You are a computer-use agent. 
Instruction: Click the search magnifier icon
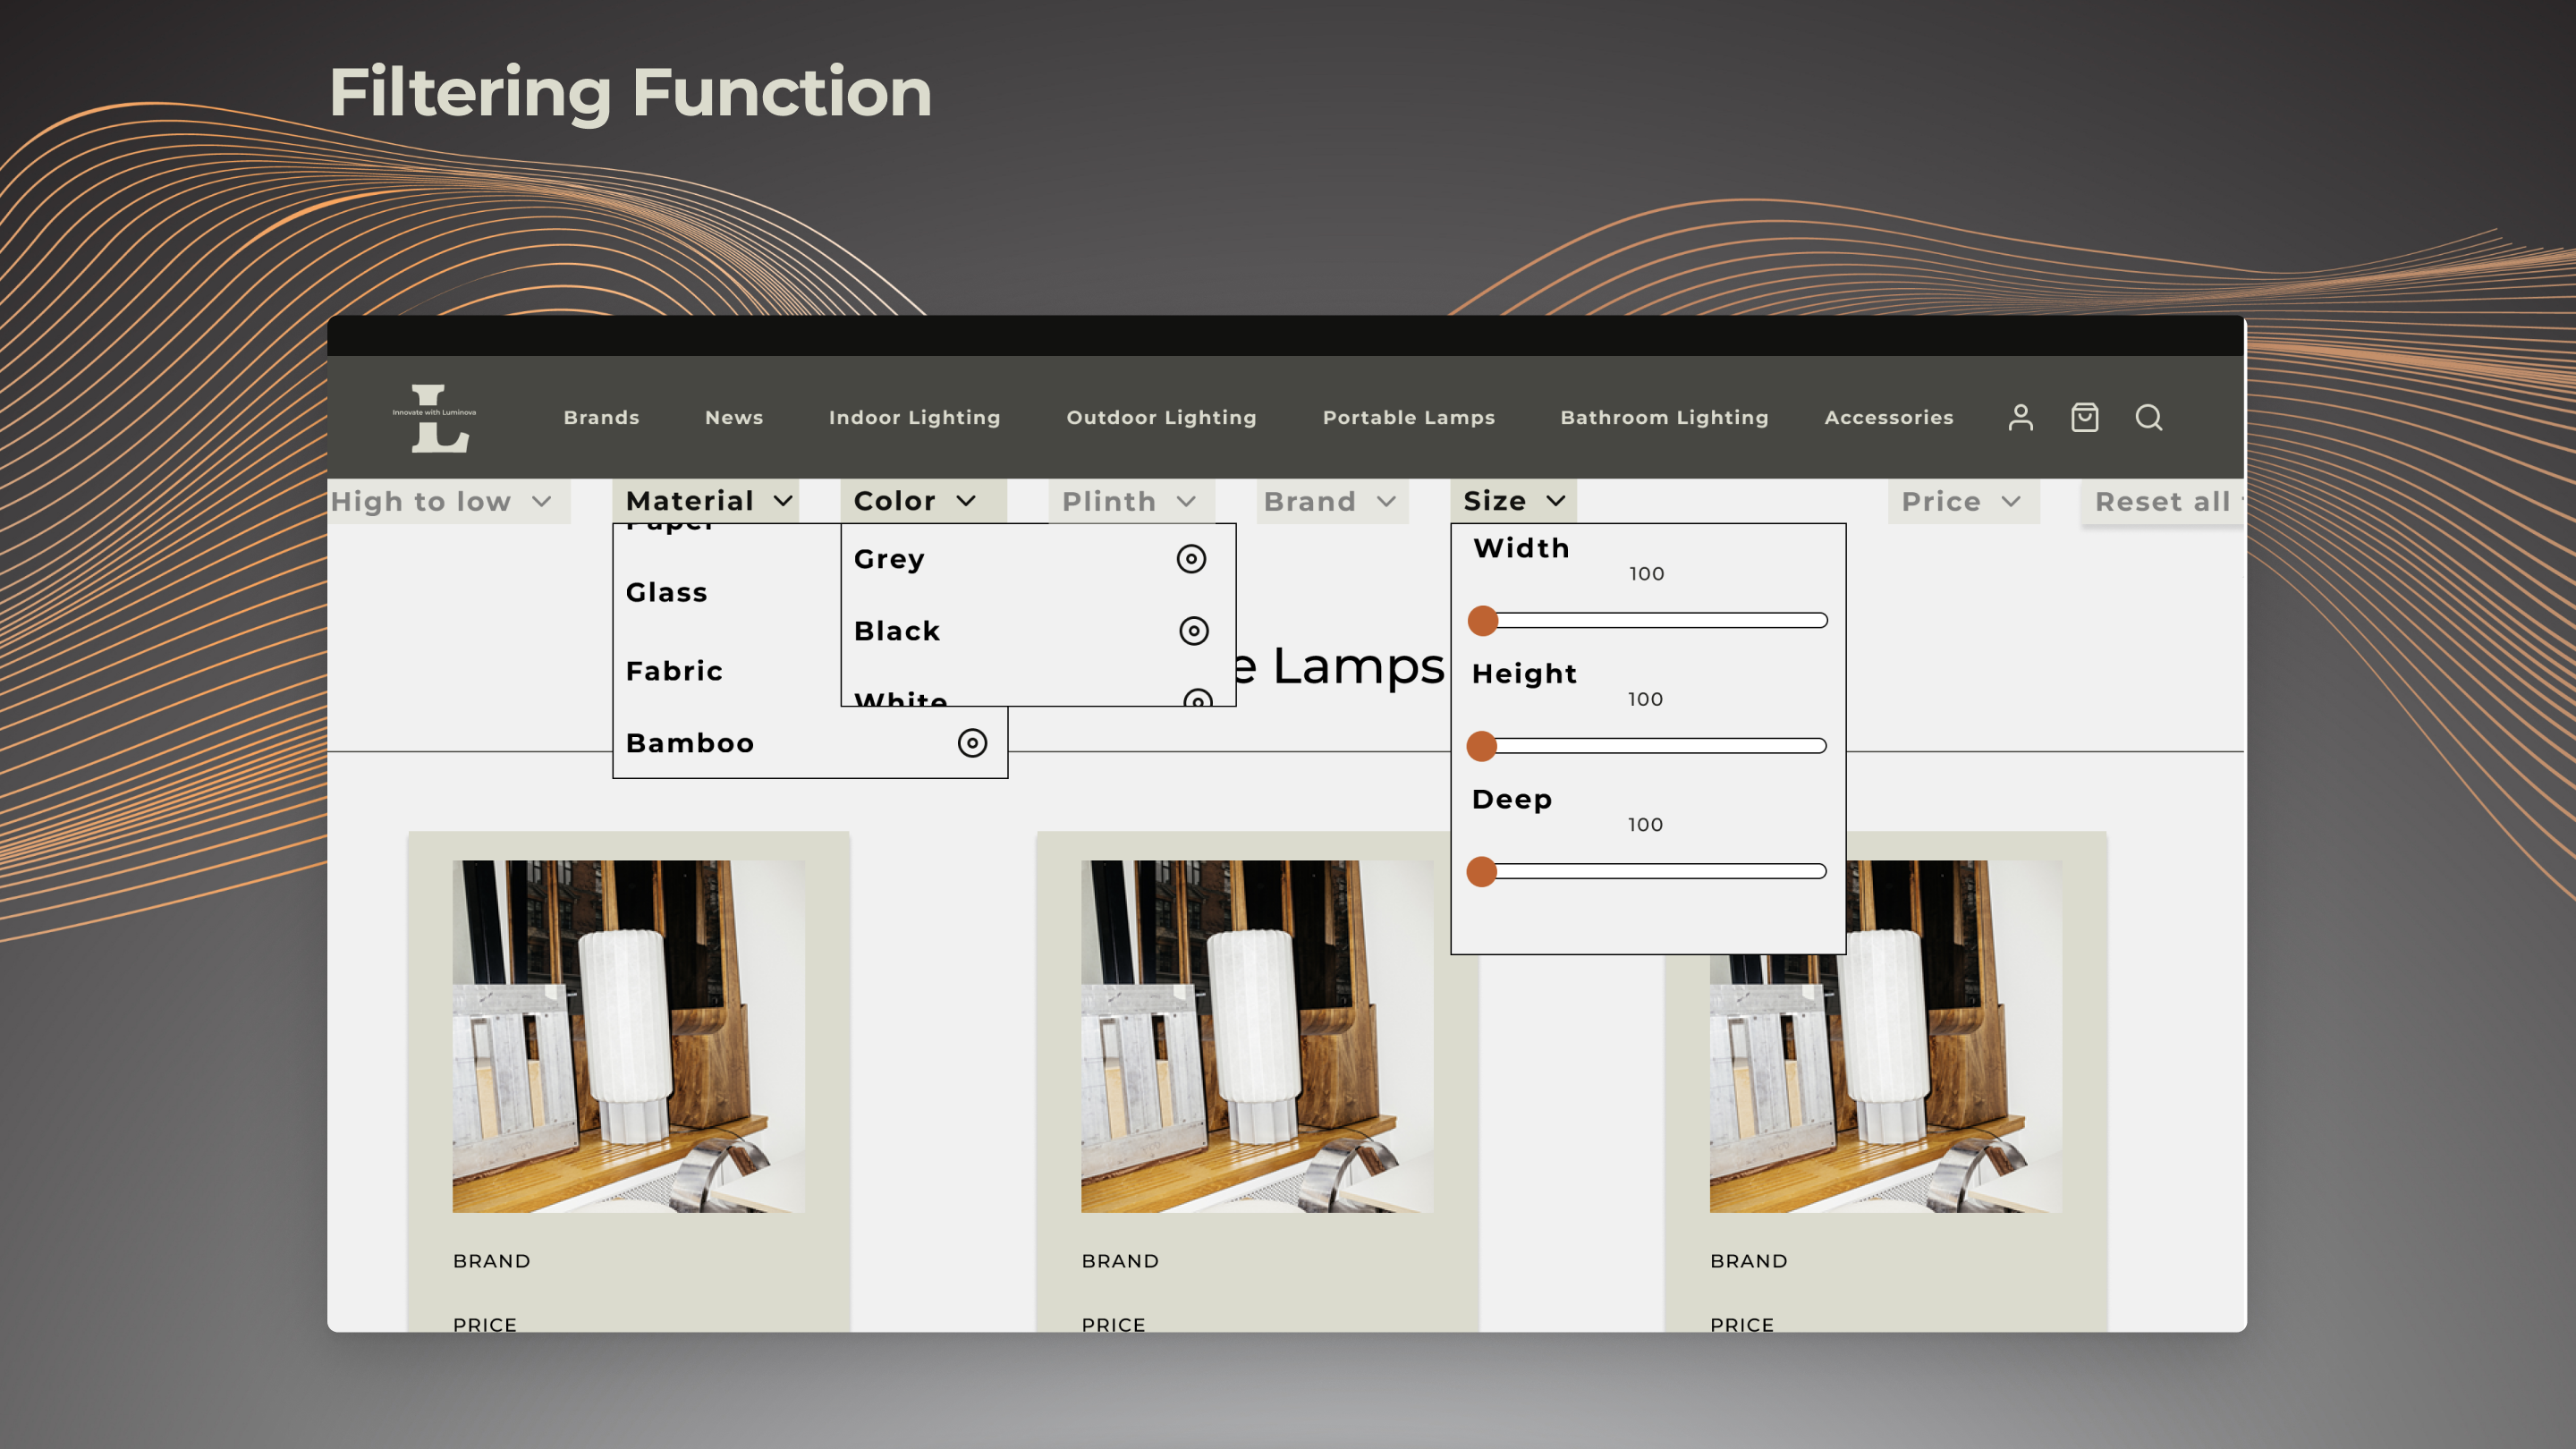point(2148,417)
